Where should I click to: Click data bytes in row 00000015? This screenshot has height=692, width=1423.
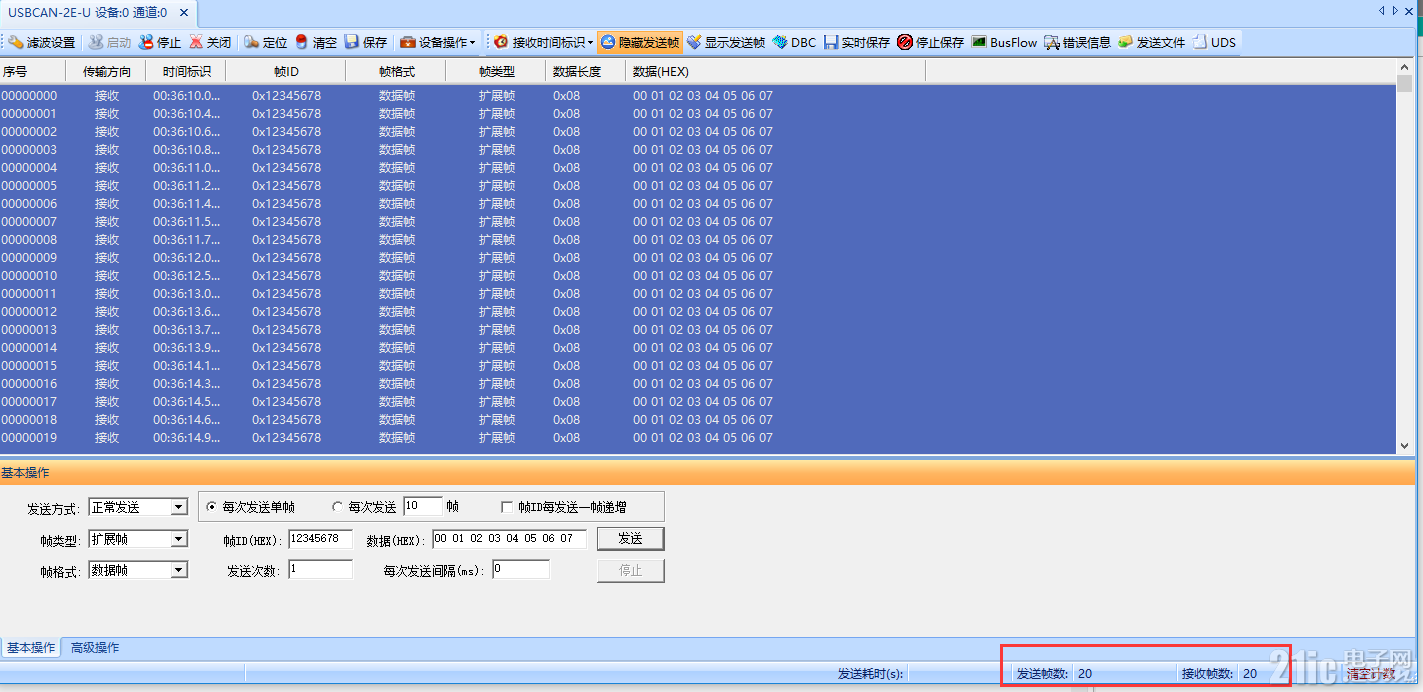(703, 366)
